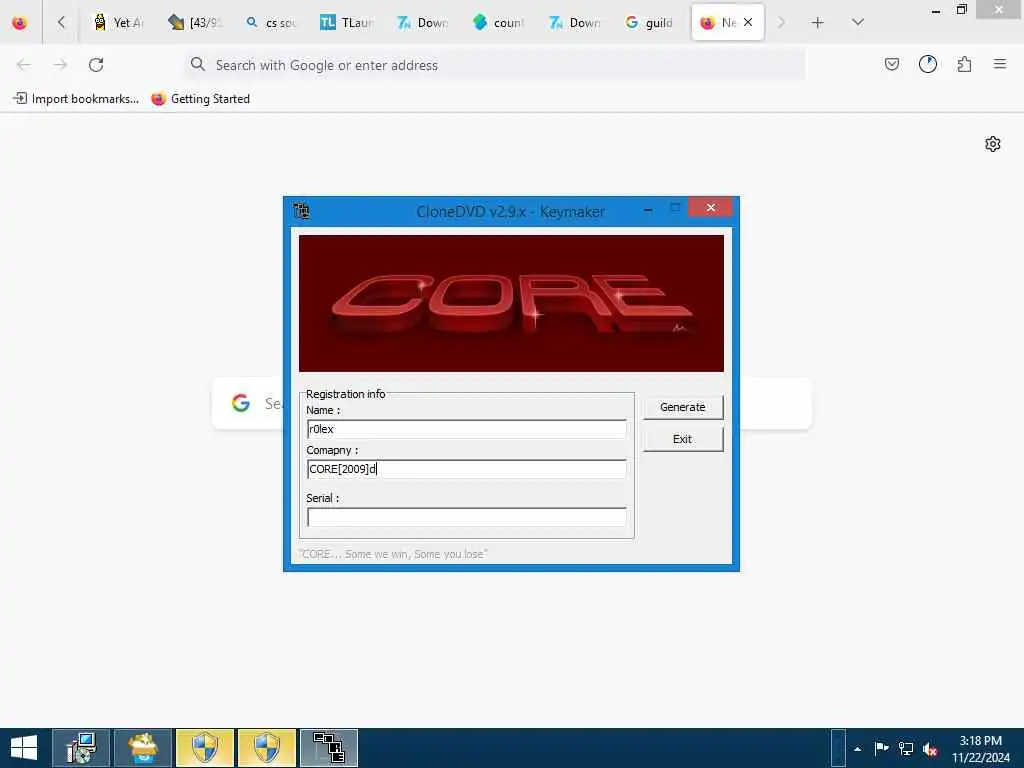
Task: Switch to the '[43/9' tab
Action: coord(194,23)
